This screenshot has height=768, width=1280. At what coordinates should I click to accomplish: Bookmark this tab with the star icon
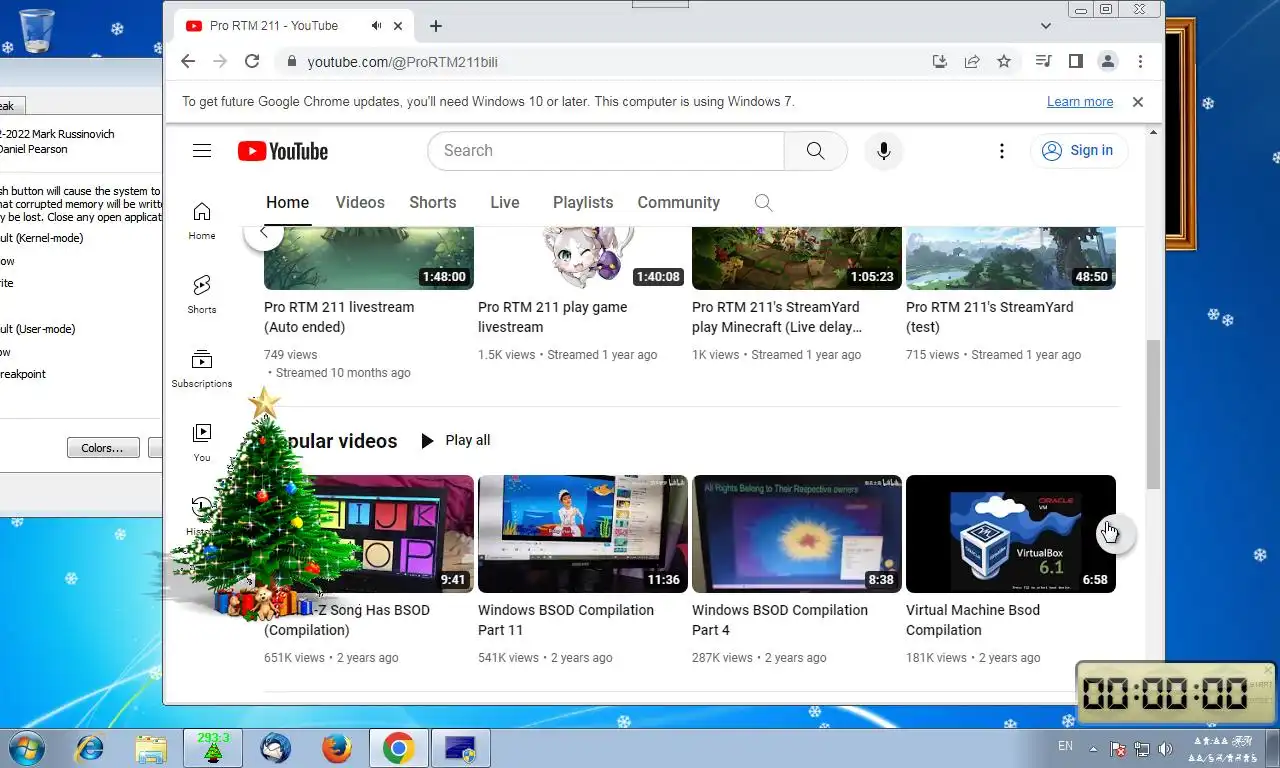click(x=1004, y=61)
